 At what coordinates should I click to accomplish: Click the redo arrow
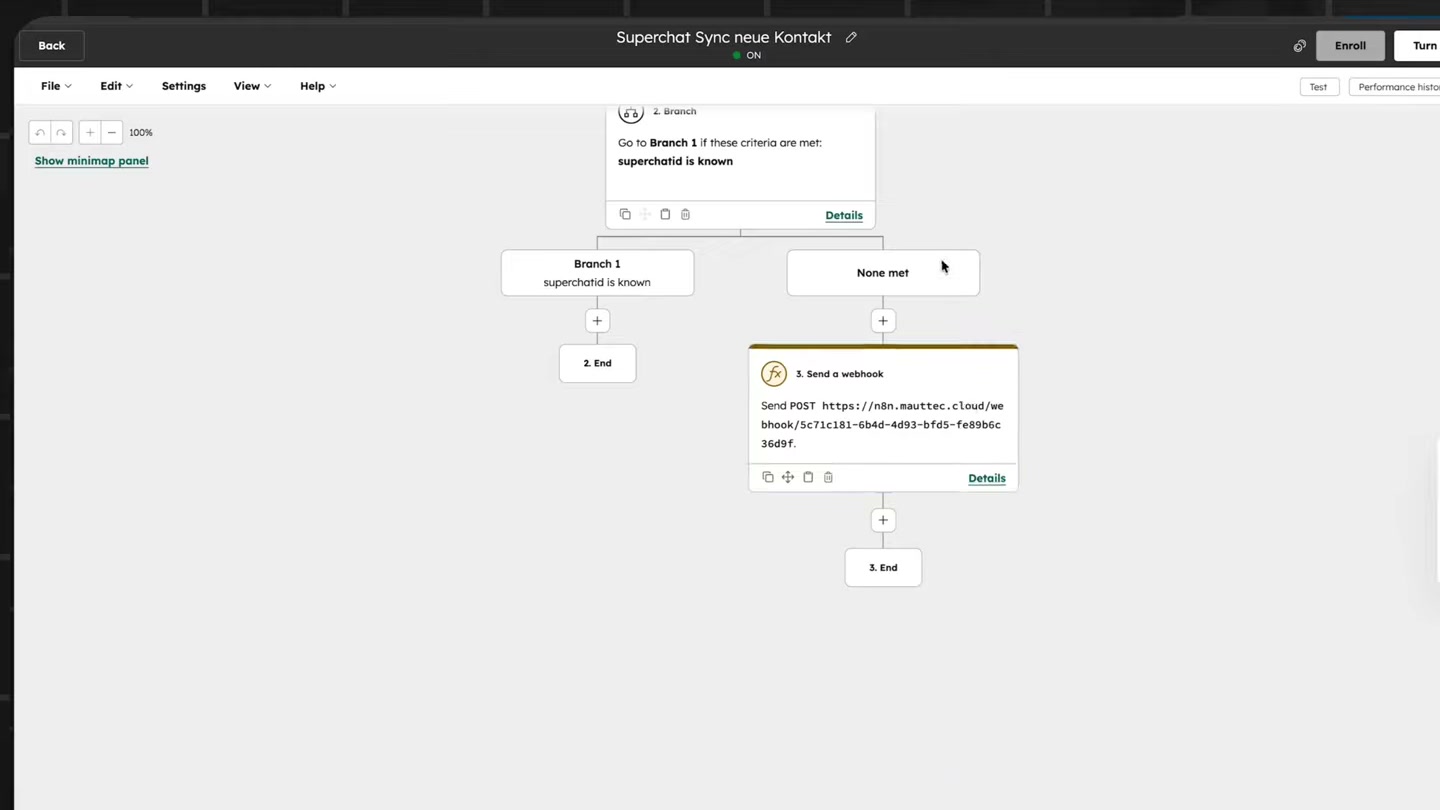coord(60,132)
